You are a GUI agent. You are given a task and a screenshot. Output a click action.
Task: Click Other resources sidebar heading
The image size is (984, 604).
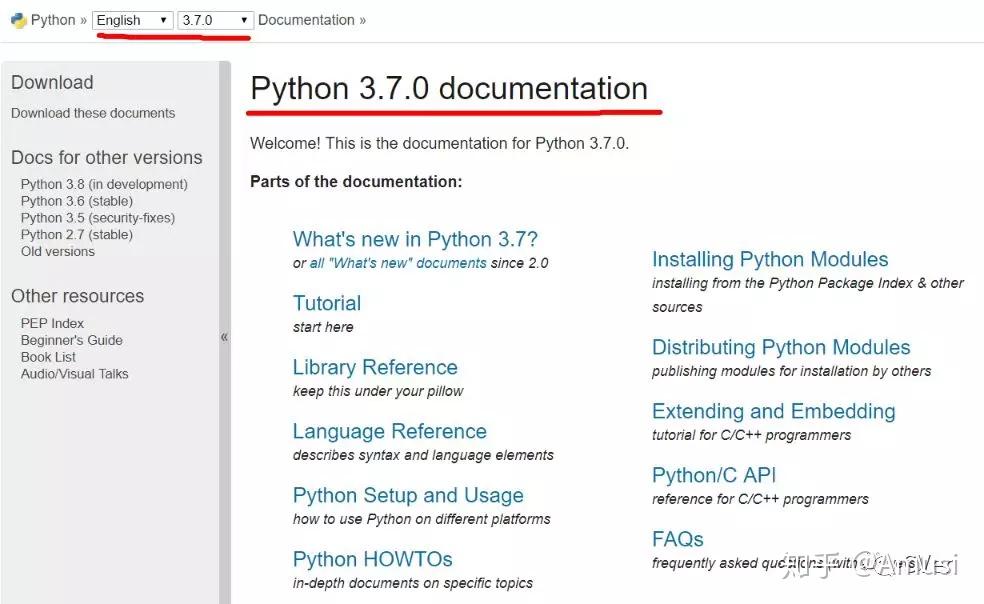click(x=77, y=296)
